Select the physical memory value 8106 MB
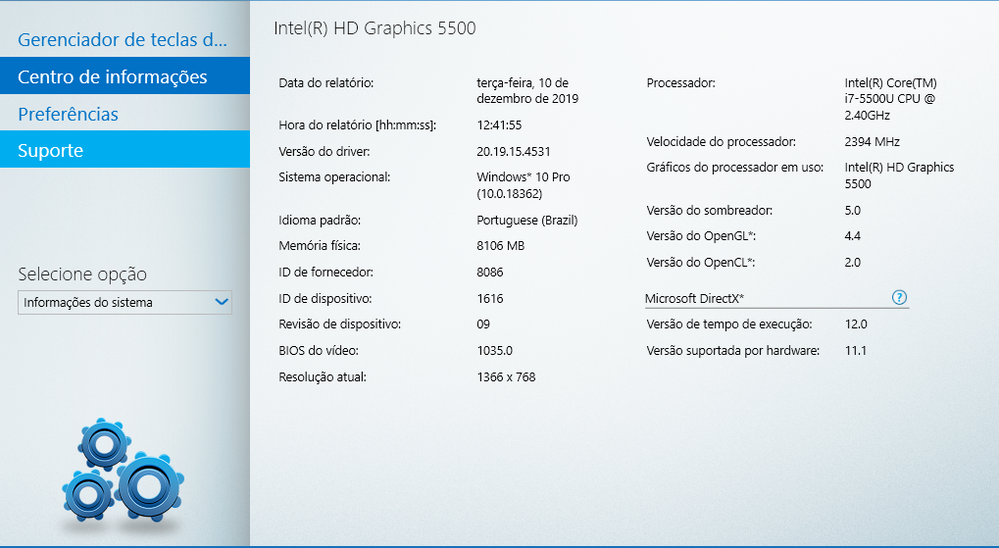Screen dimensions: 999x548 click(x=500, y=246)
